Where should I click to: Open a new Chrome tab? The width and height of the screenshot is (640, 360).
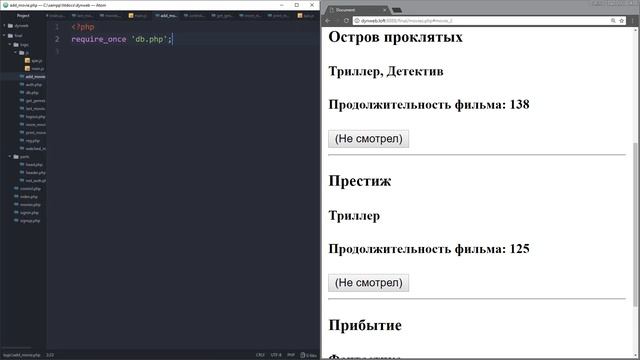coord(397,10)
